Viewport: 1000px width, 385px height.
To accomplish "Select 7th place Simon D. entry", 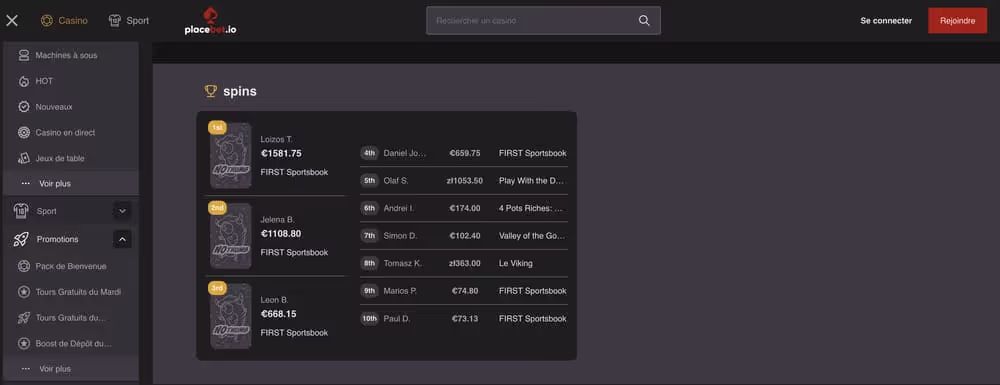I will point(464,236).
